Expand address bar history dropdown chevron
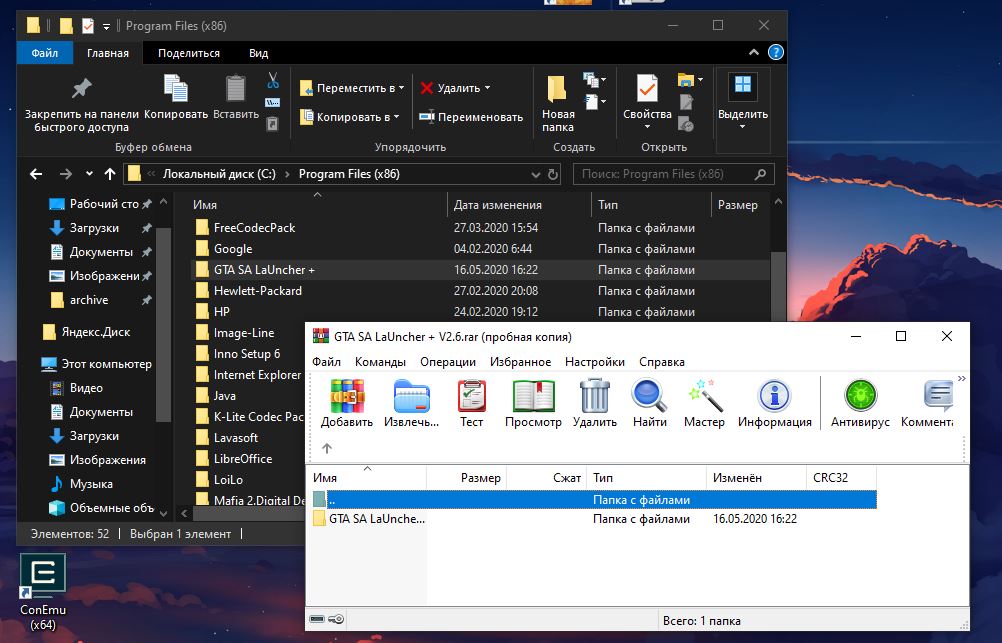Viewport: 1002px width, 643px height. coord(536,174)
